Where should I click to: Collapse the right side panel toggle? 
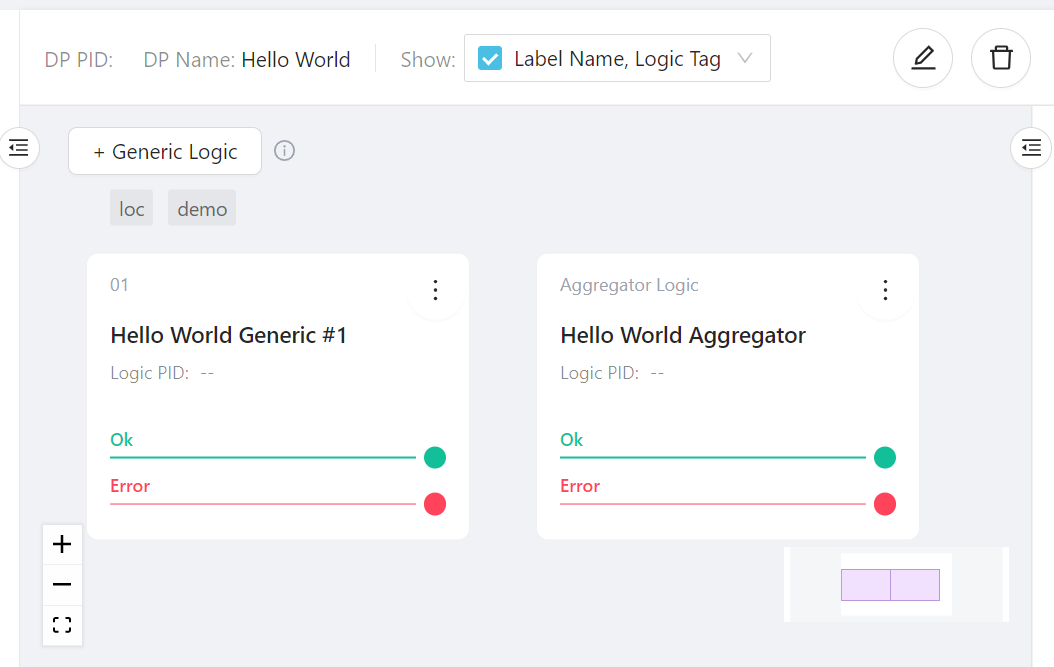1031,148
